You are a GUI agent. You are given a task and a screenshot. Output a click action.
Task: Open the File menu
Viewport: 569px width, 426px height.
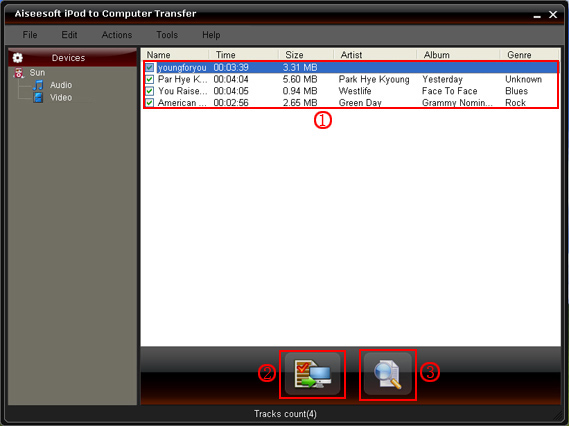pyautogui.click(x=30, y=35)
